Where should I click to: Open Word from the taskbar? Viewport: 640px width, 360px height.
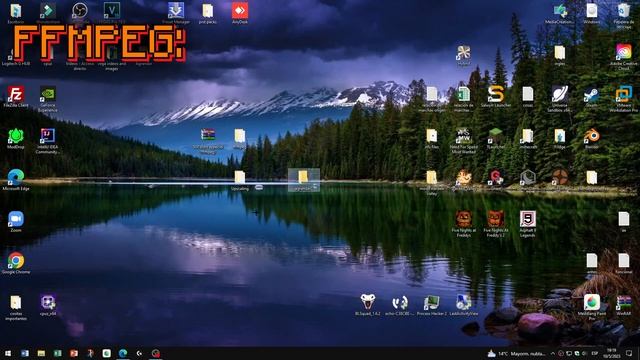25,353
